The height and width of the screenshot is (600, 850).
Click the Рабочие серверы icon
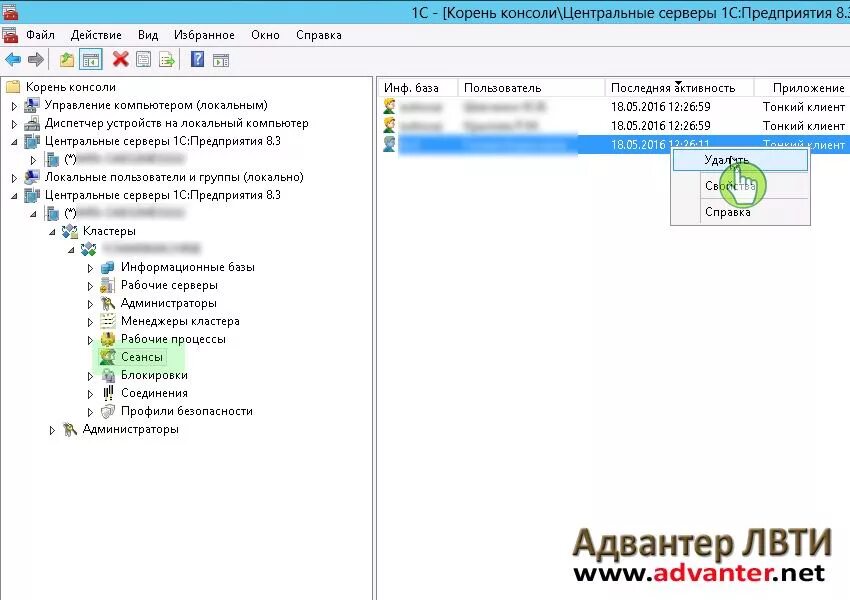pyautogui.click(x=108, y=285)
